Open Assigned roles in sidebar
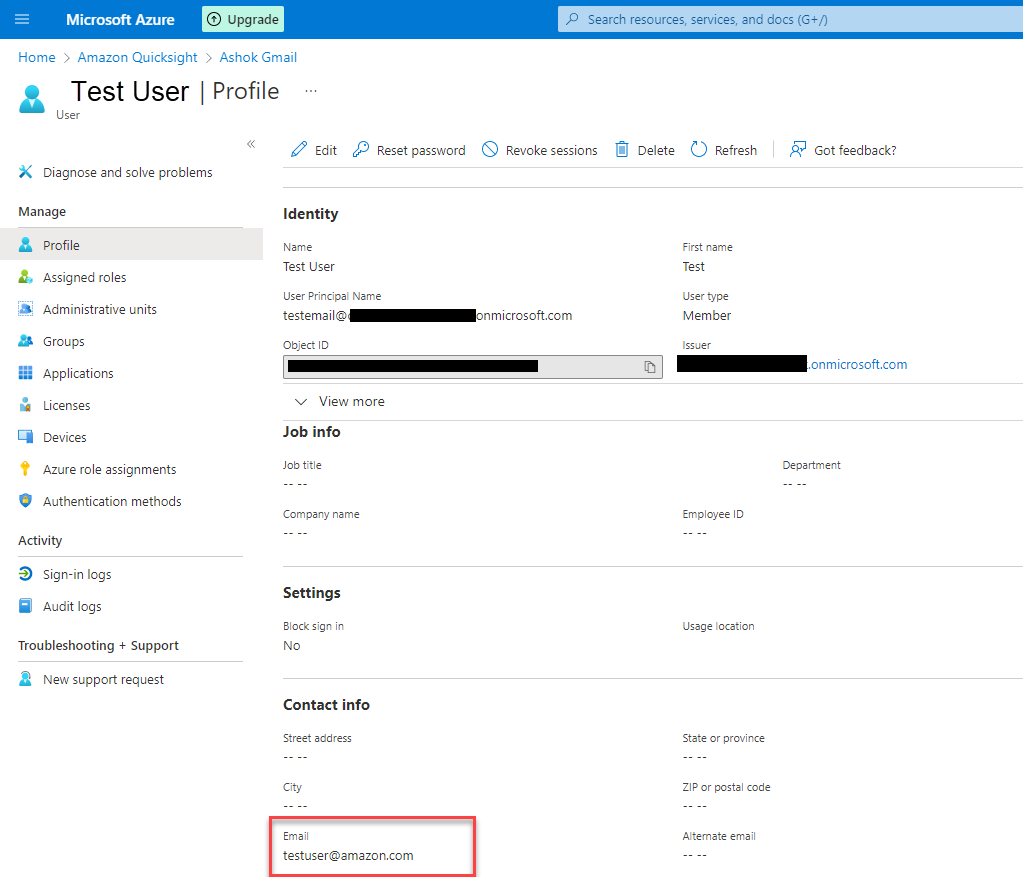 point(85,277)
